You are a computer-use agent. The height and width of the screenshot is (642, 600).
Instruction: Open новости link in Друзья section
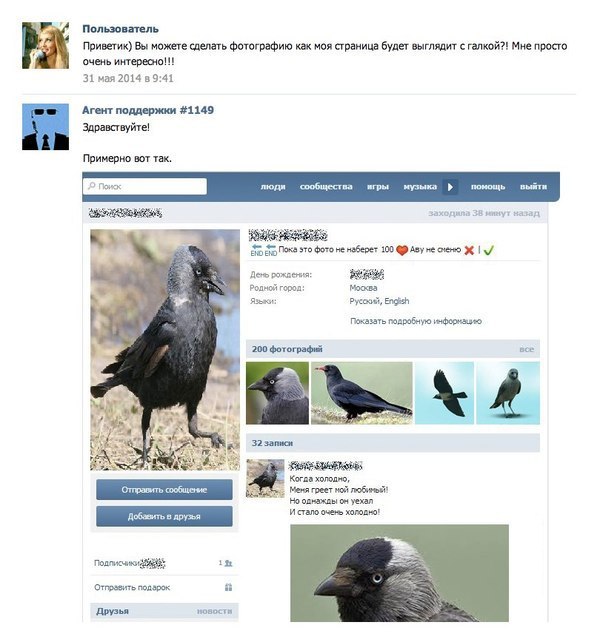point(214,611)
